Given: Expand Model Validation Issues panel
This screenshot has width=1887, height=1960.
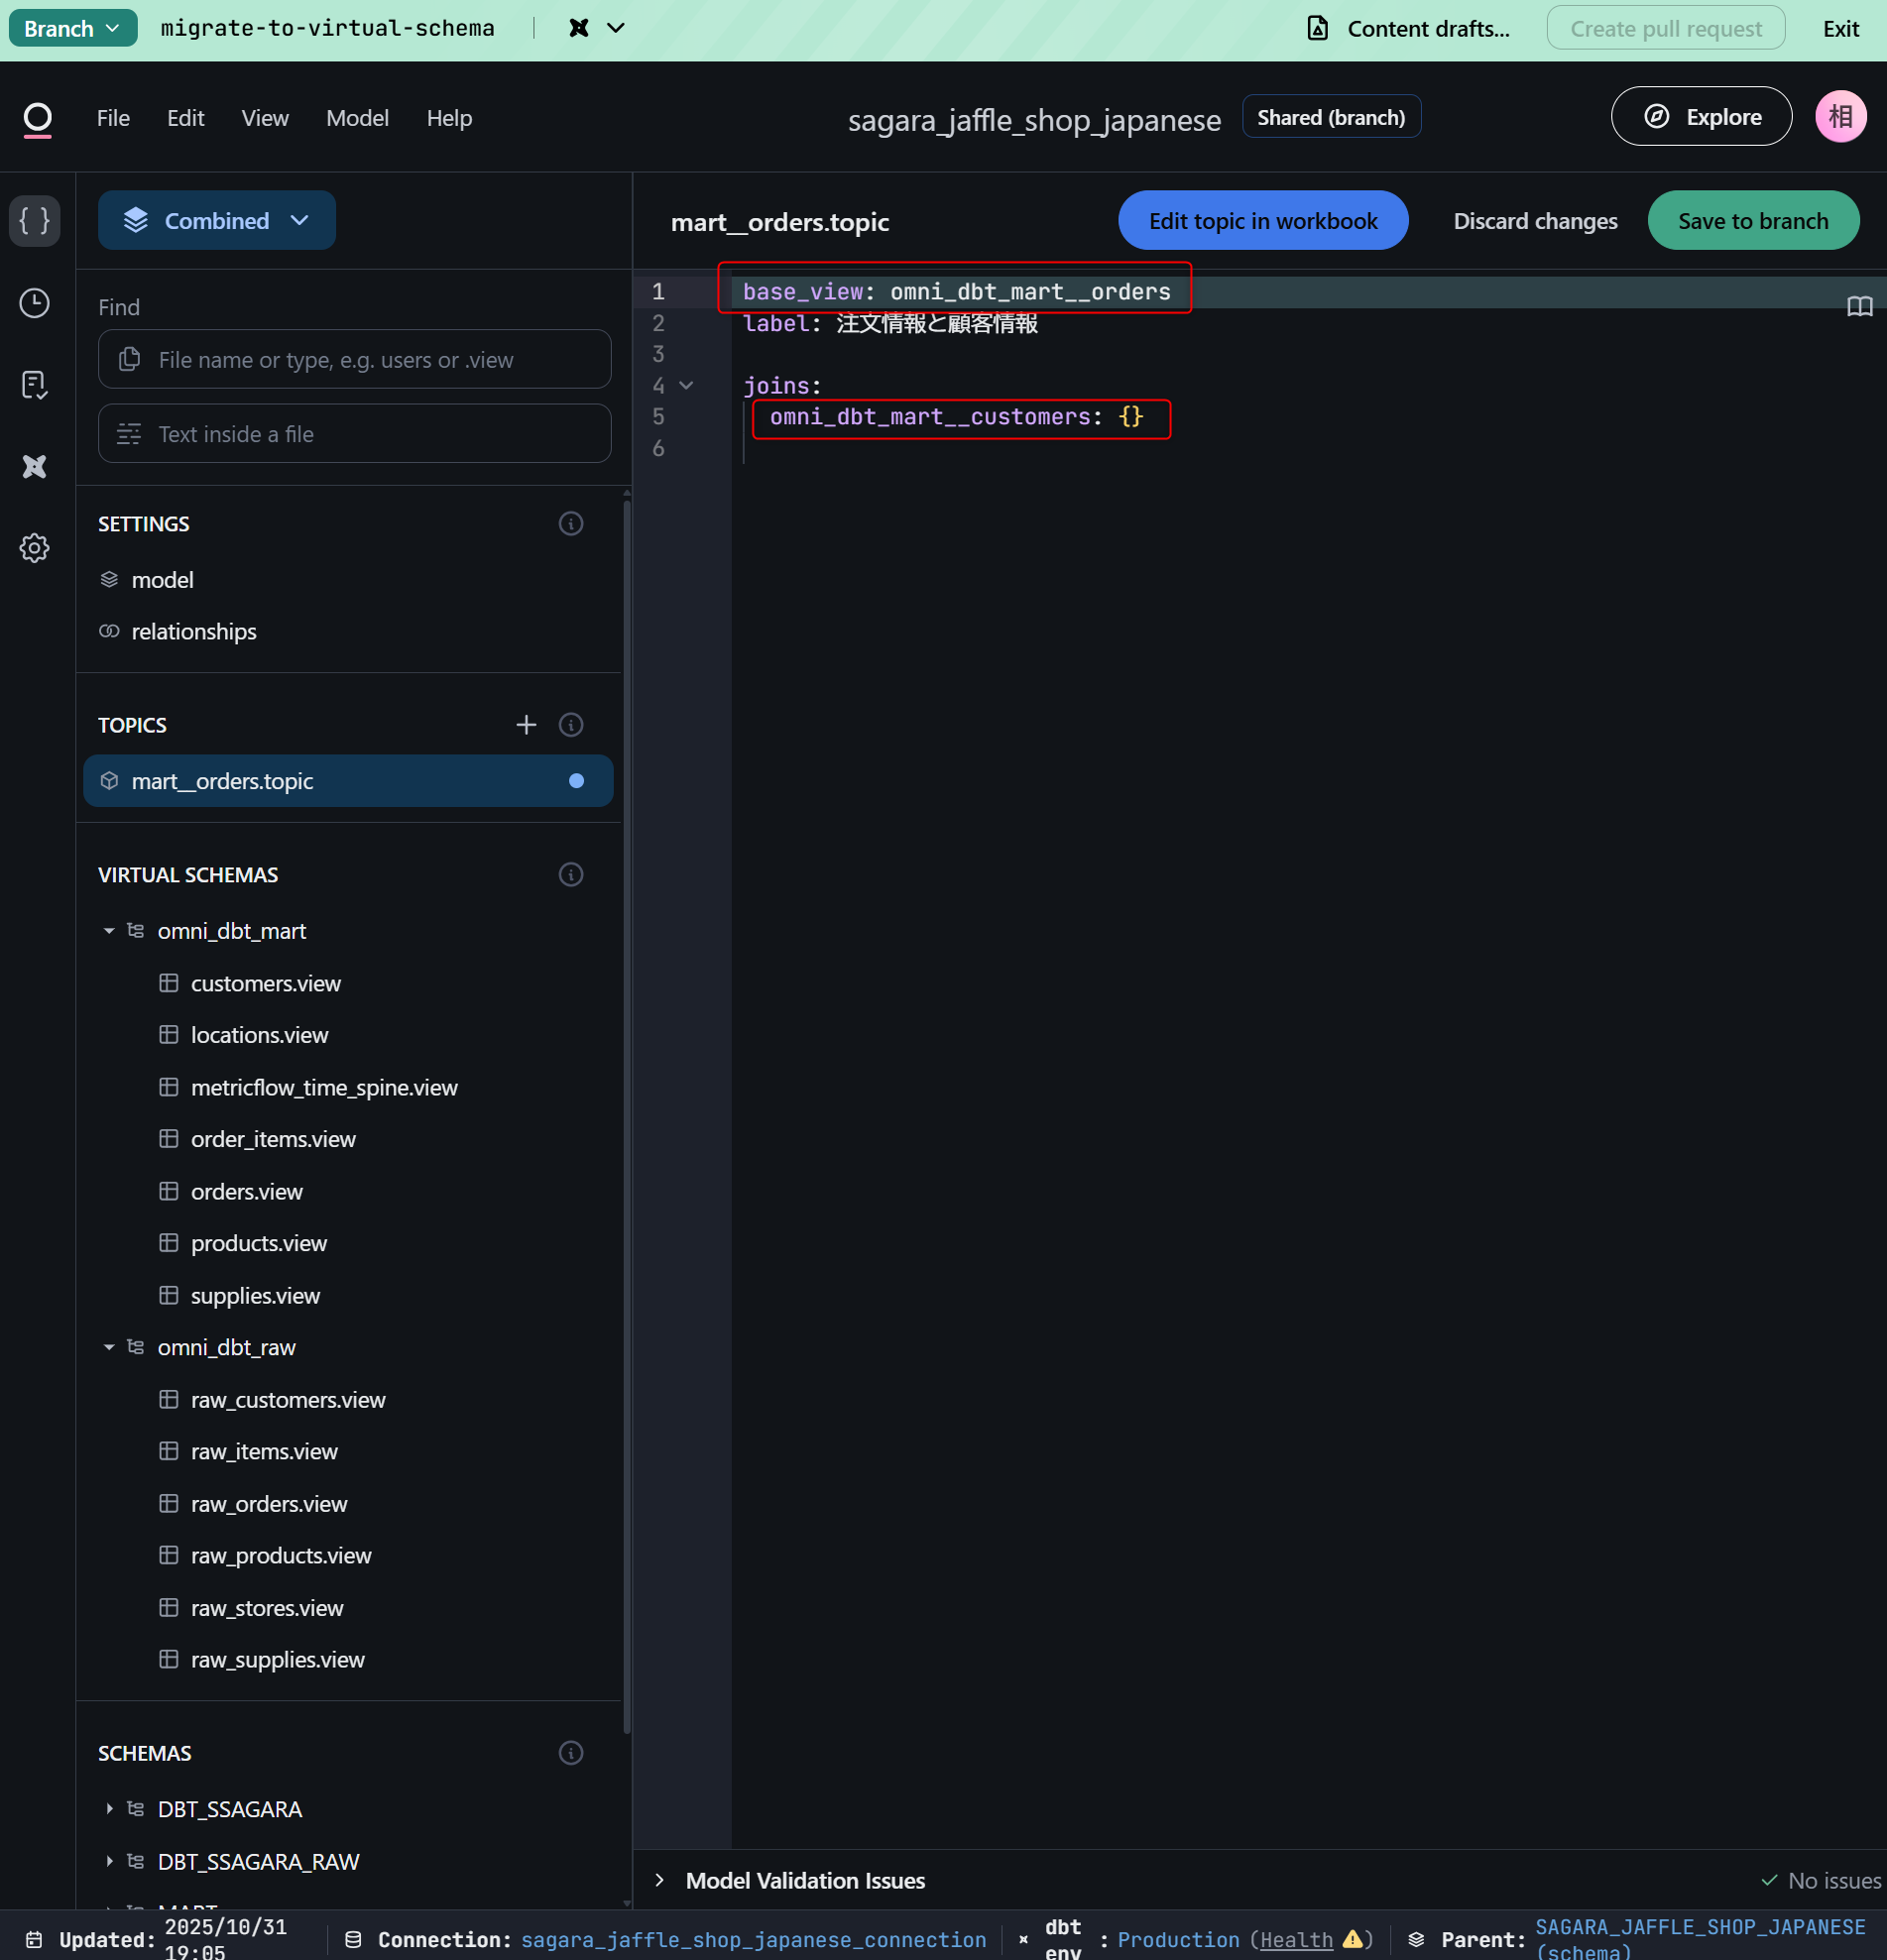Looking at the screenshot, I should tap(660, 1880).
